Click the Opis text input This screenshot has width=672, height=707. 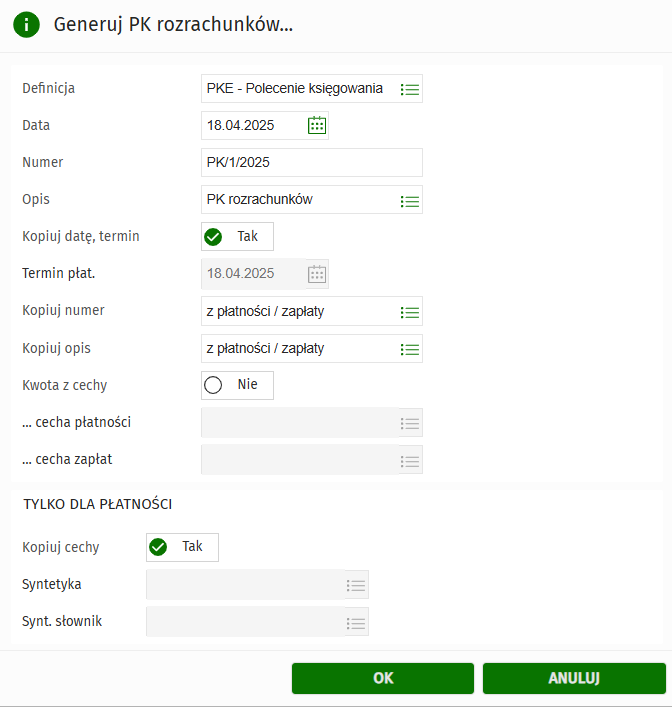click(297, 200)
